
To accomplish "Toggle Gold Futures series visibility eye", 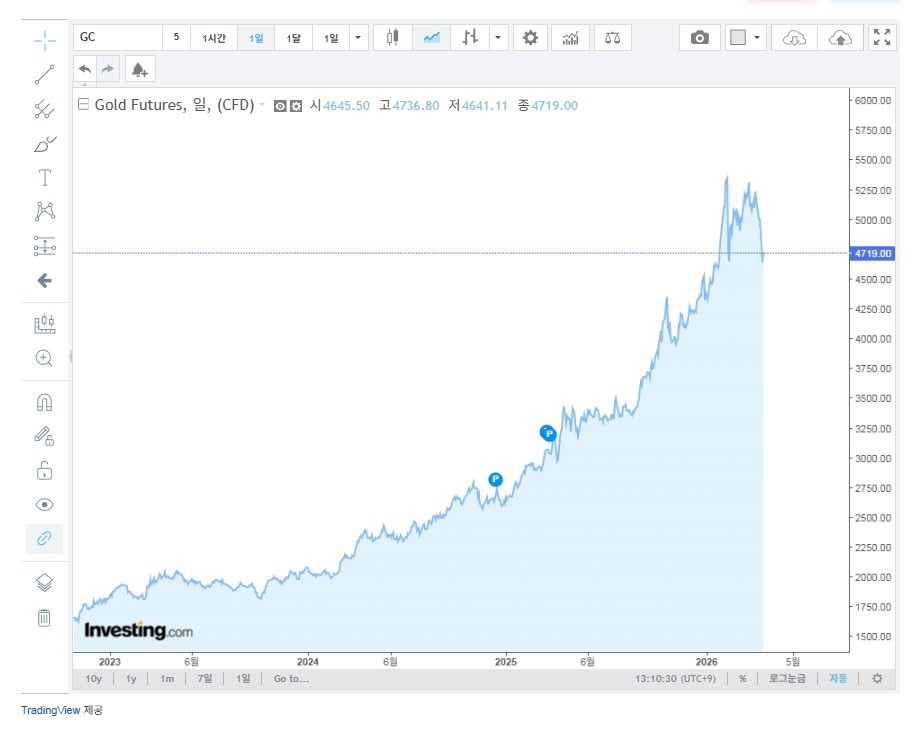I will (x=280, y=106).
